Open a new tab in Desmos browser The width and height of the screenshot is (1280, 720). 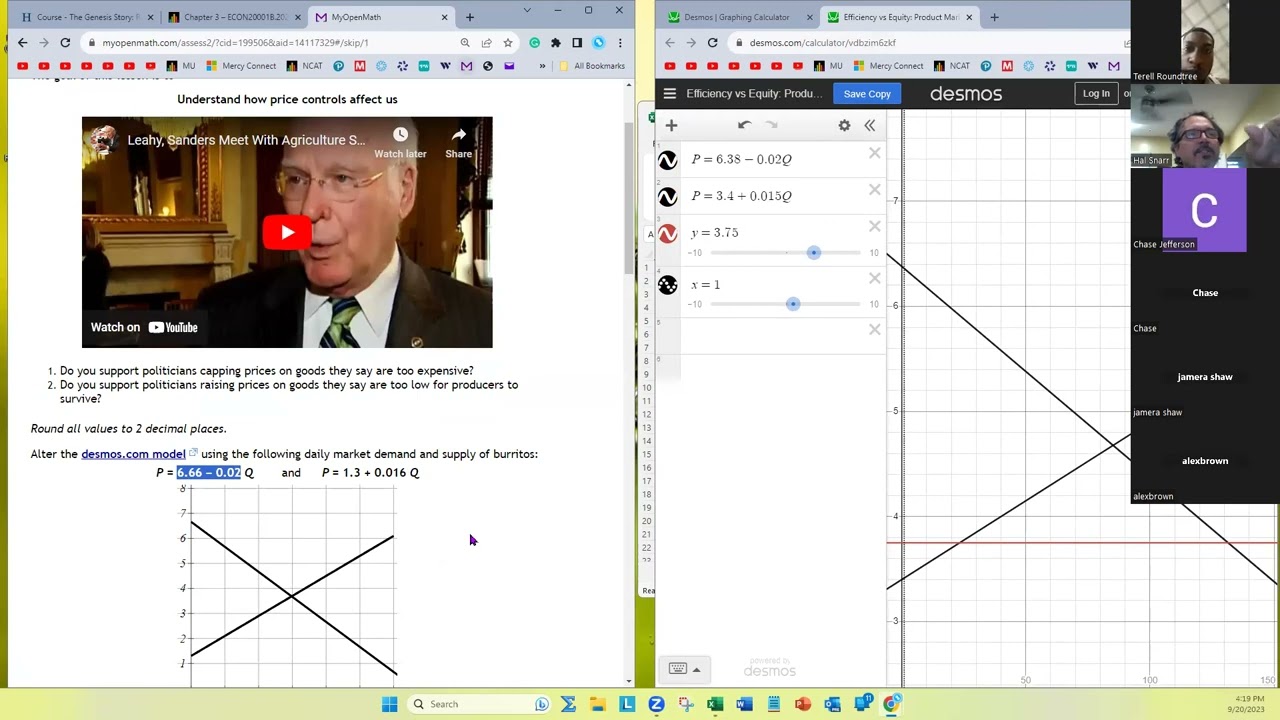point(994,17)
